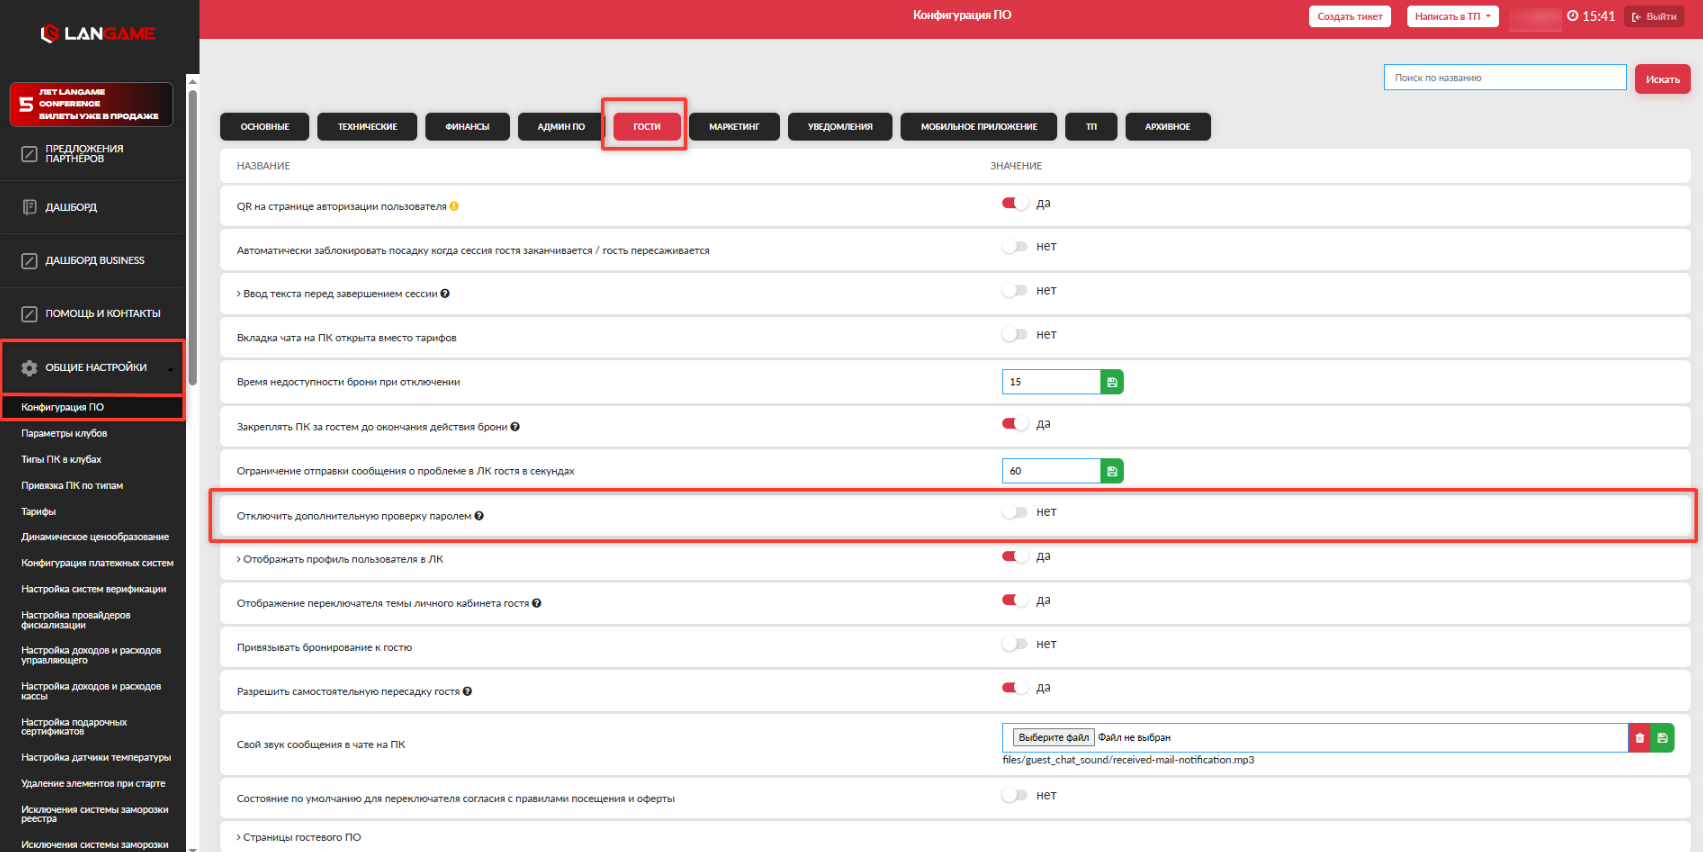Open Тарифы sidebar item

(x=38, y=511)
